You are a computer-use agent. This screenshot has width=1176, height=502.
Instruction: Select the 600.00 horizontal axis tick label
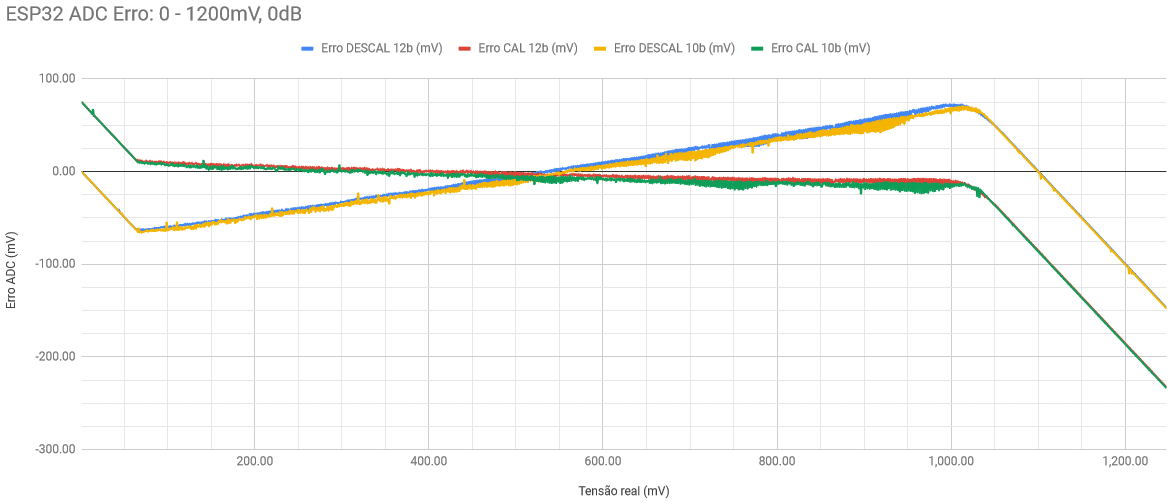(603, 462)
